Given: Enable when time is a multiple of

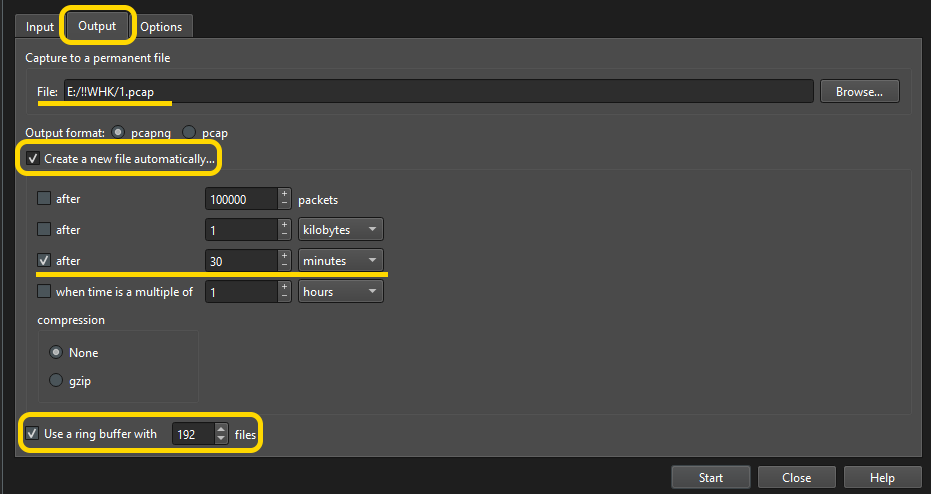Looking at the screenshot, I should pyautogui.click(x=44, y=291).
